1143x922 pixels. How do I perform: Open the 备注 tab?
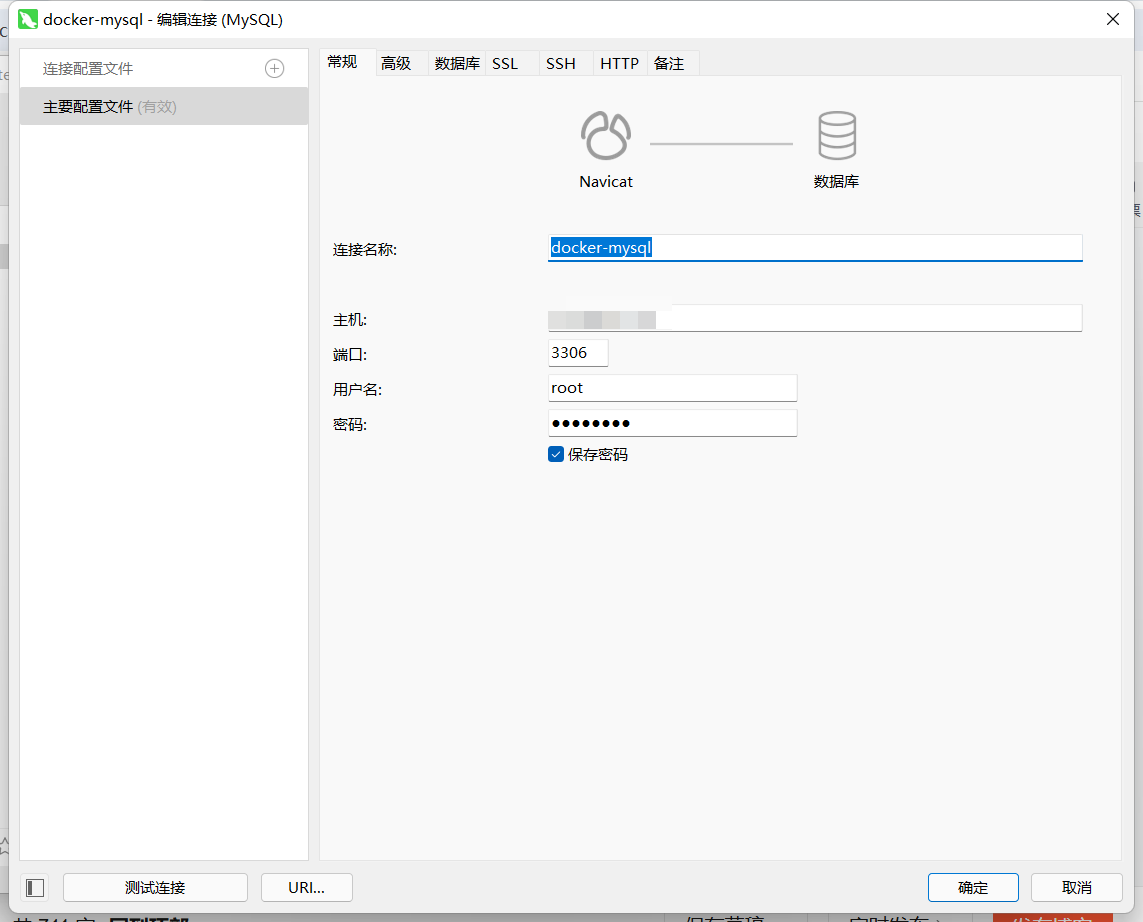(x=669, y=63)
